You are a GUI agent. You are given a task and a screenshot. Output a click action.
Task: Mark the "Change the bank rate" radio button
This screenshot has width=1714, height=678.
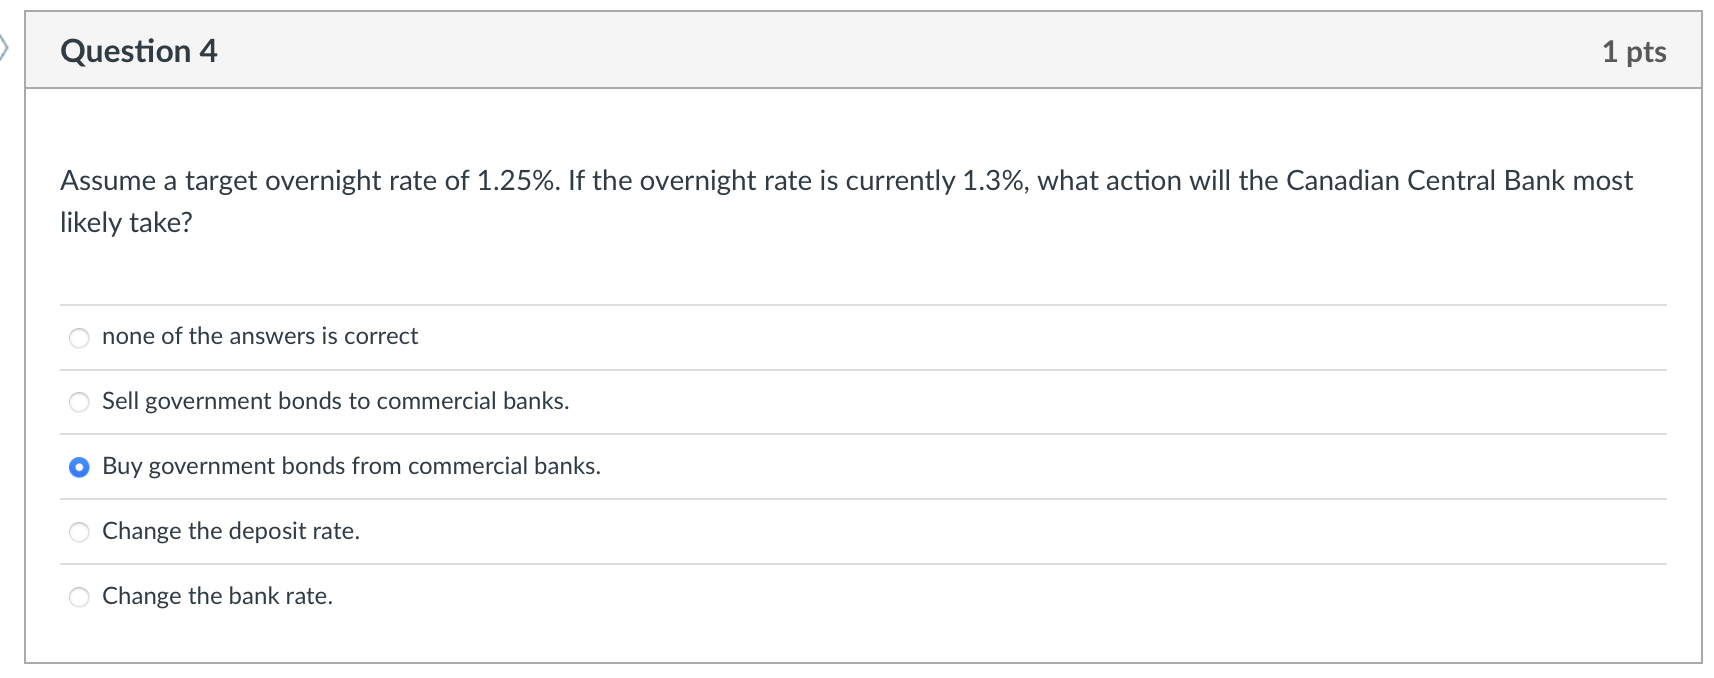[x=79, y=597]
